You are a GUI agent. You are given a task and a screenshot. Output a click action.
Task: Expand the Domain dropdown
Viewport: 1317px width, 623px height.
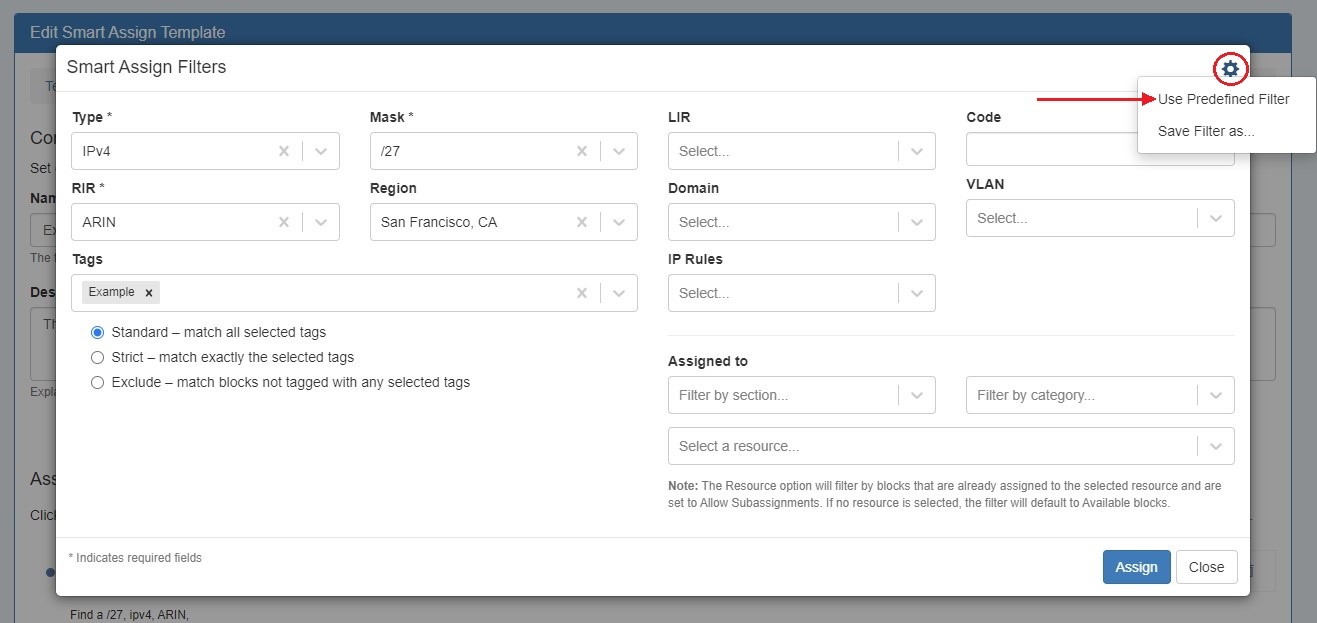916,222
